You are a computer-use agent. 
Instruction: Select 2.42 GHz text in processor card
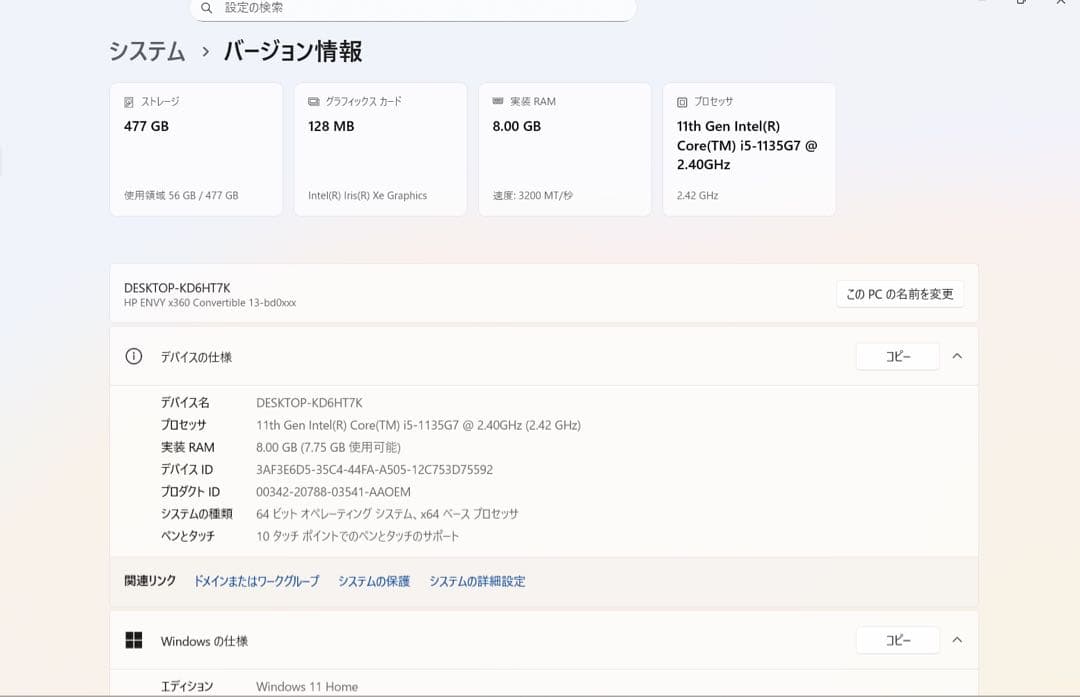click(x=697, y=196)
